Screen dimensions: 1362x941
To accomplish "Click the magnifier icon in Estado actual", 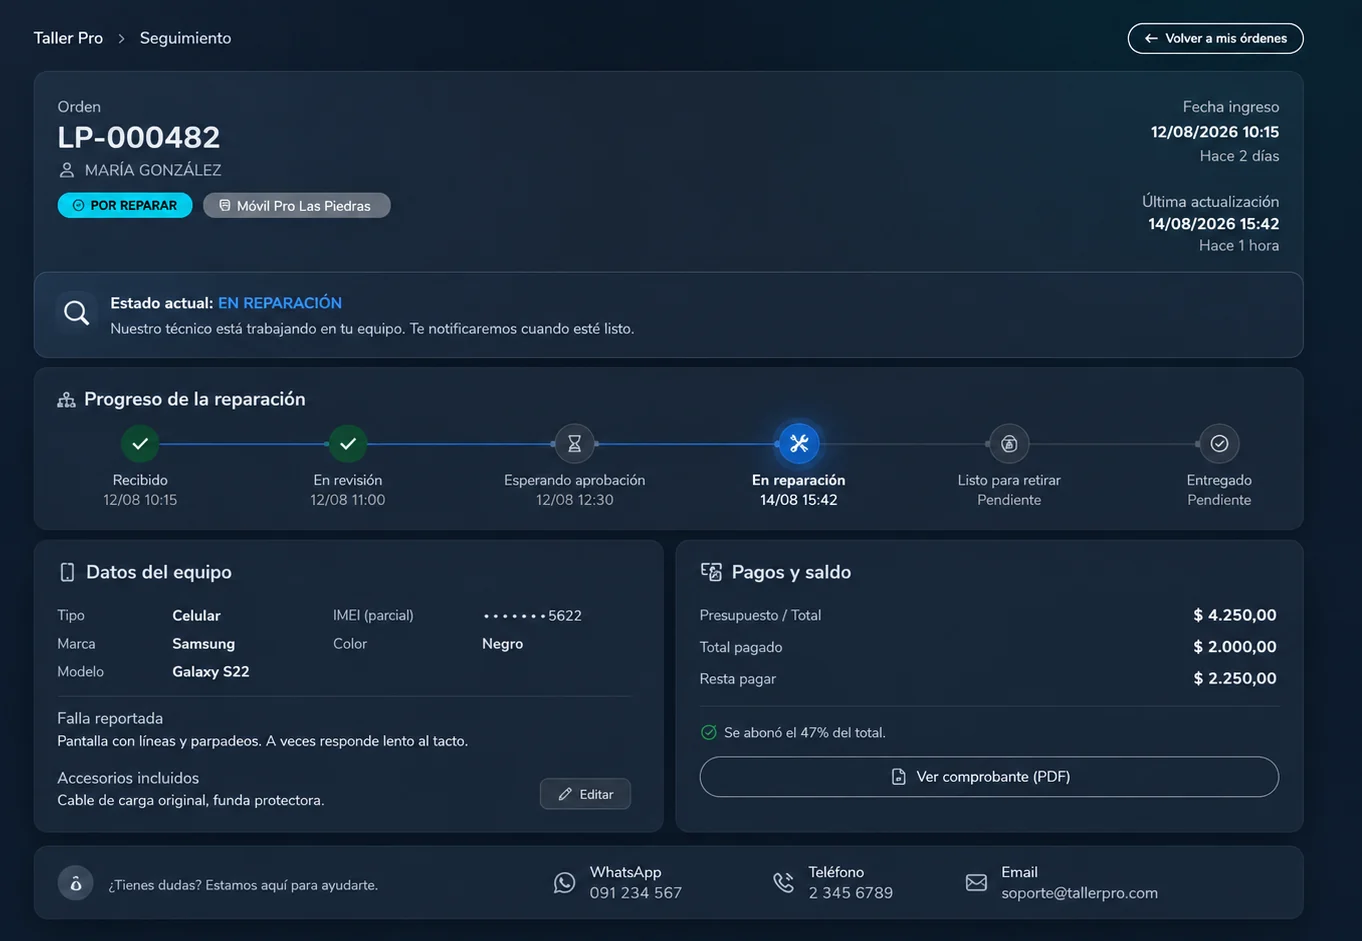I will (x=76, y=314).
